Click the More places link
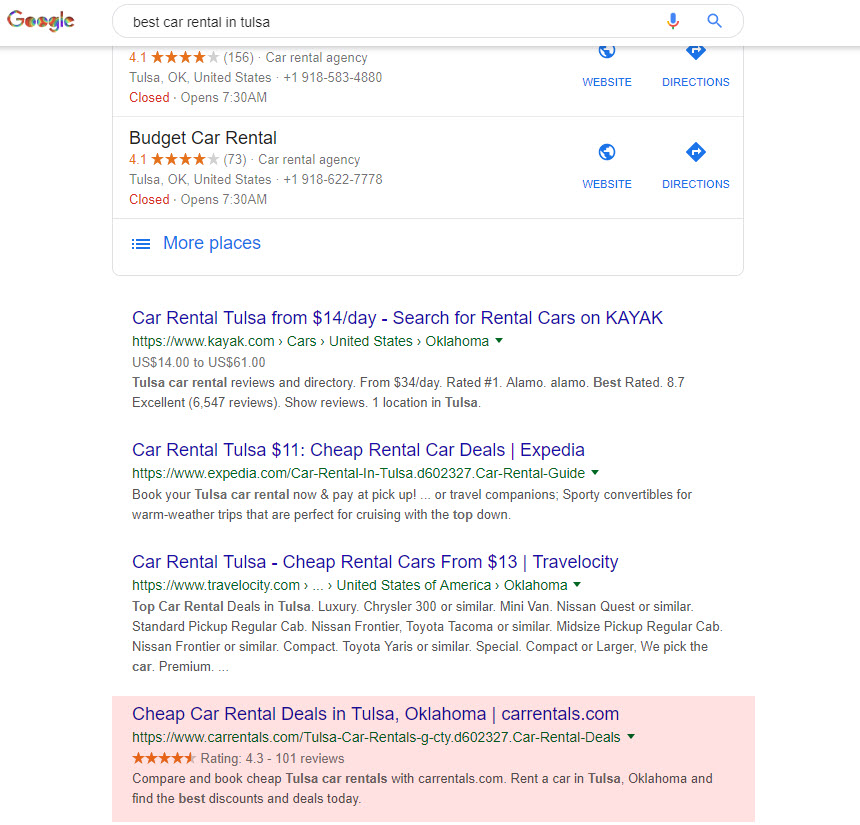The image size is (860, 825). pyautogui.click(x=211, y=243)
